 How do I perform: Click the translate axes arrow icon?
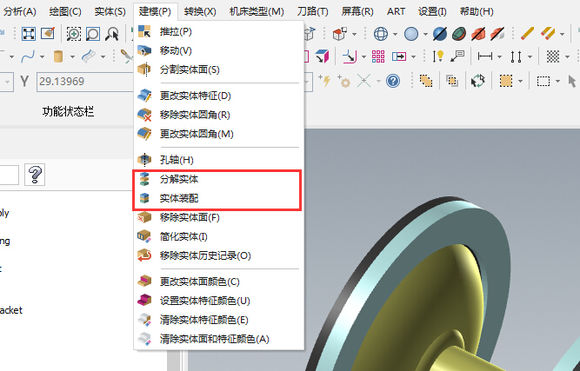[x=349, y=57]
